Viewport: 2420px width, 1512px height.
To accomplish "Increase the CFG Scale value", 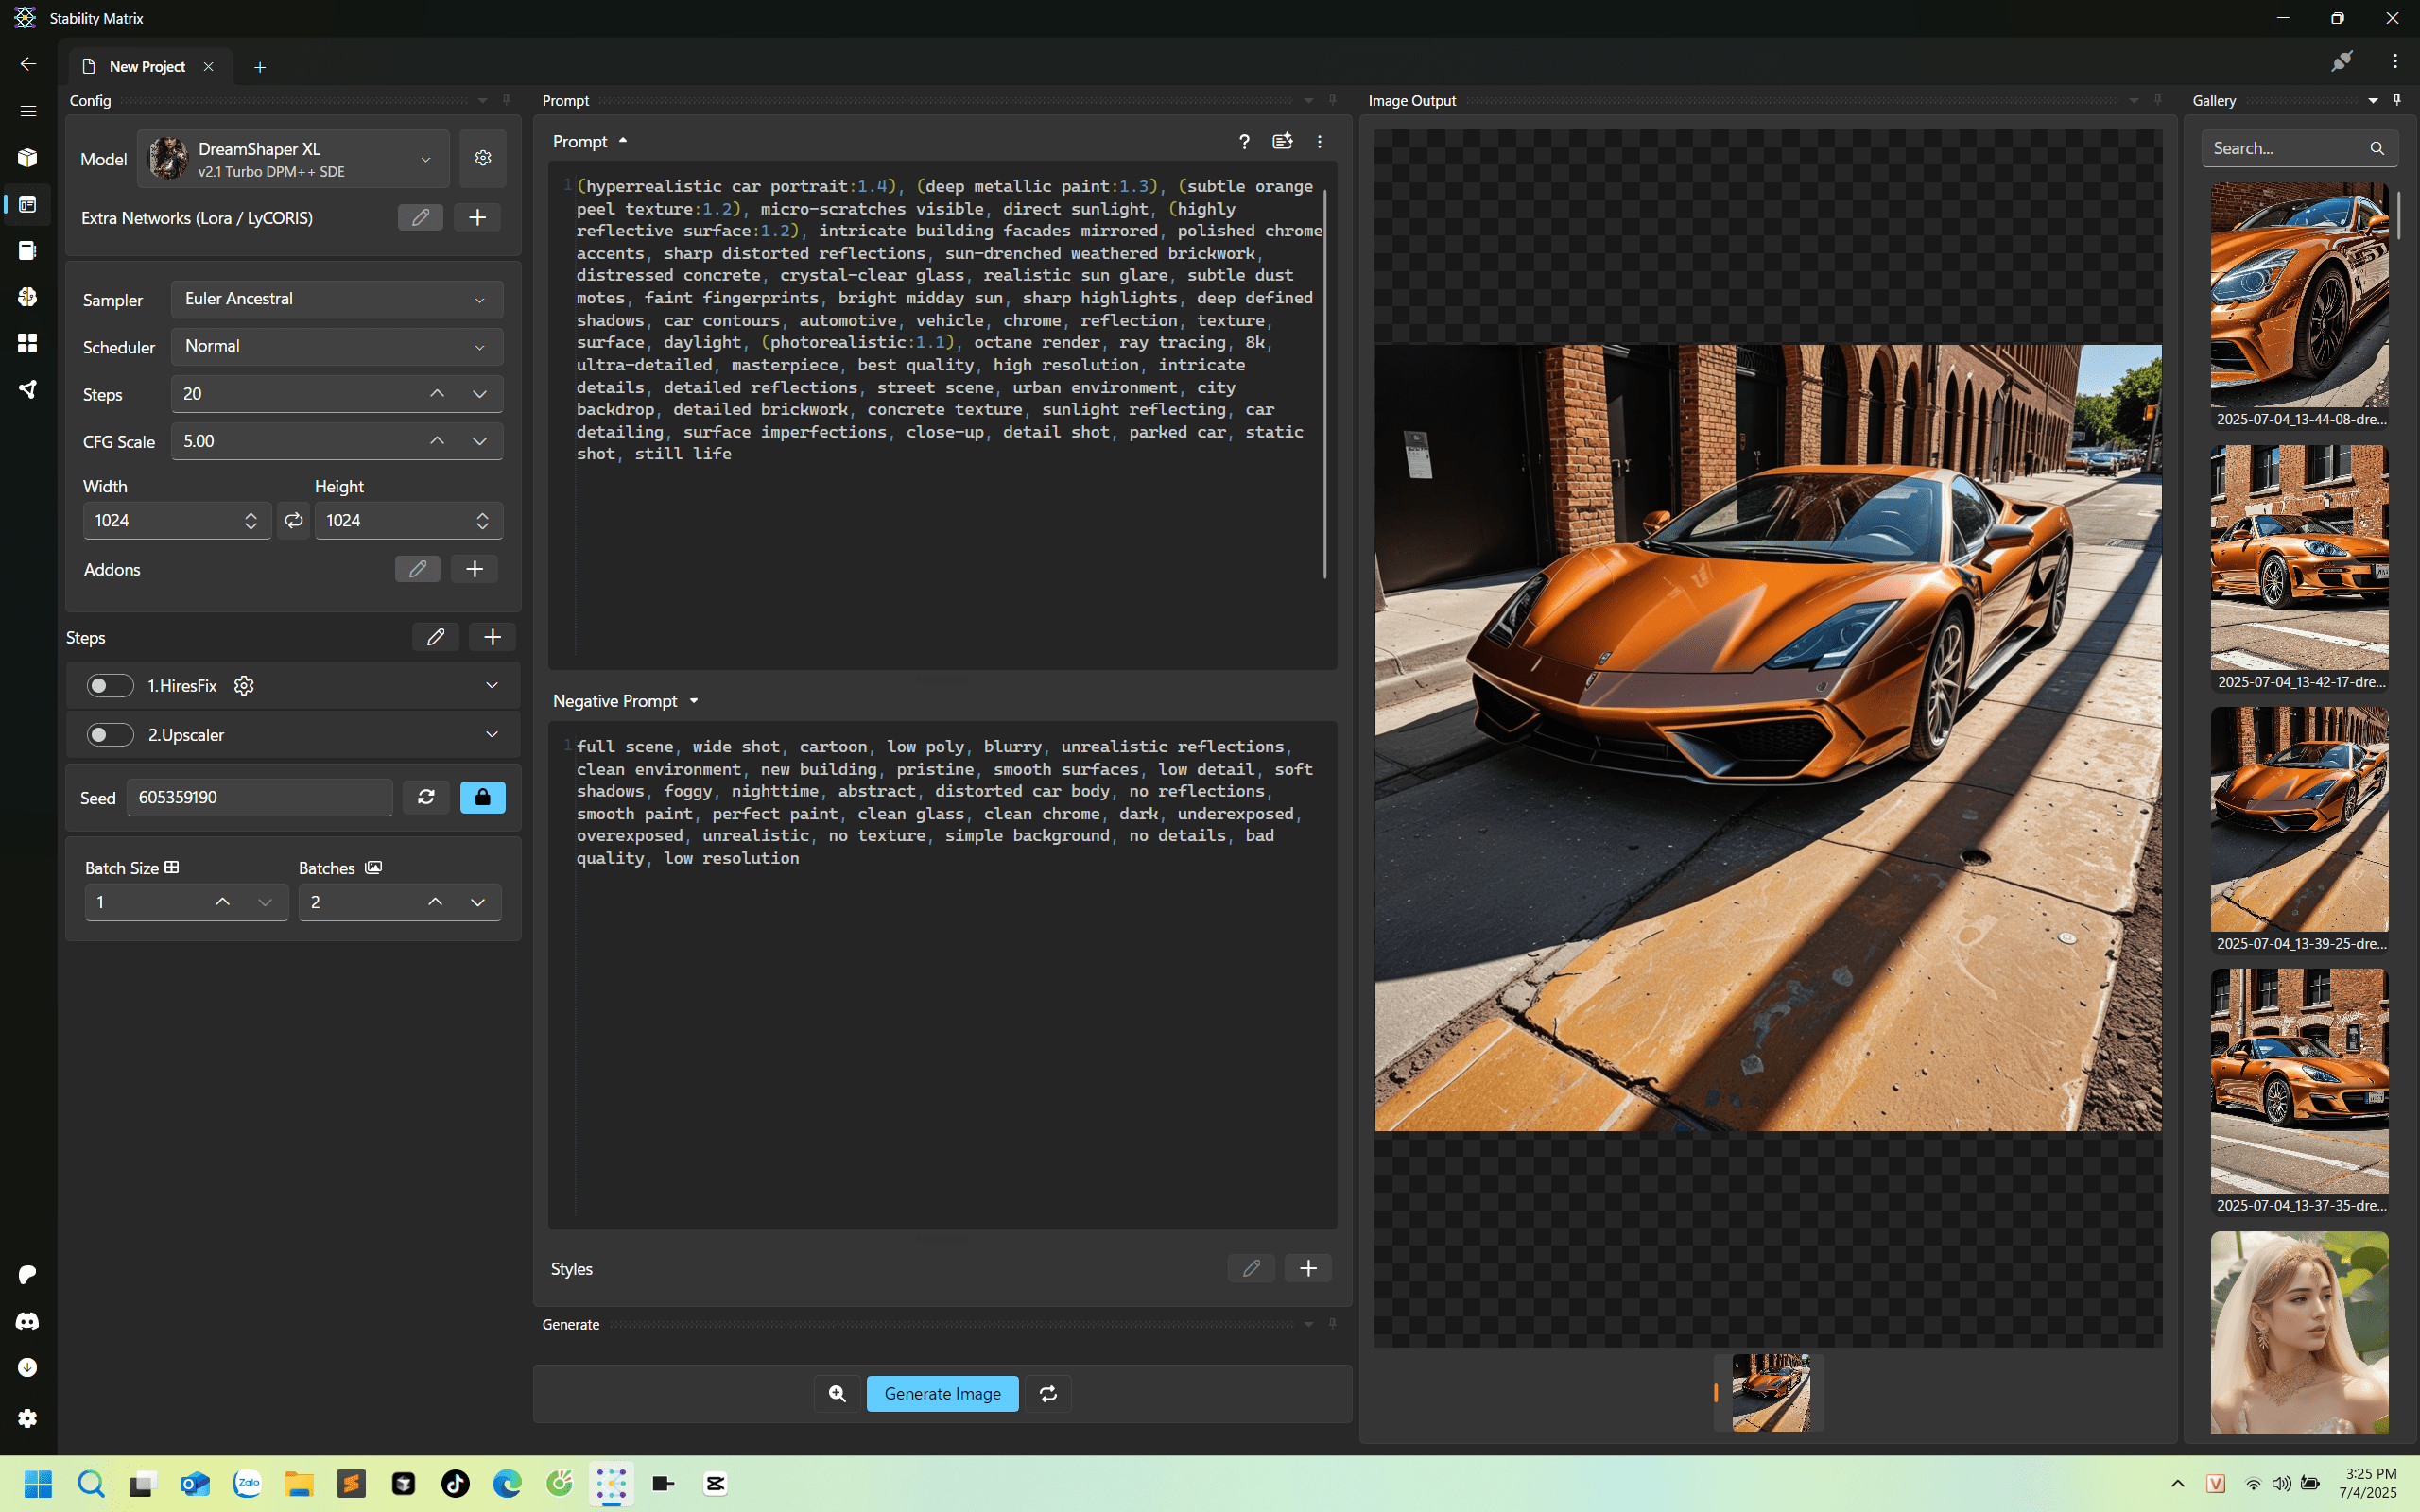I will click(x=437, y=441).
